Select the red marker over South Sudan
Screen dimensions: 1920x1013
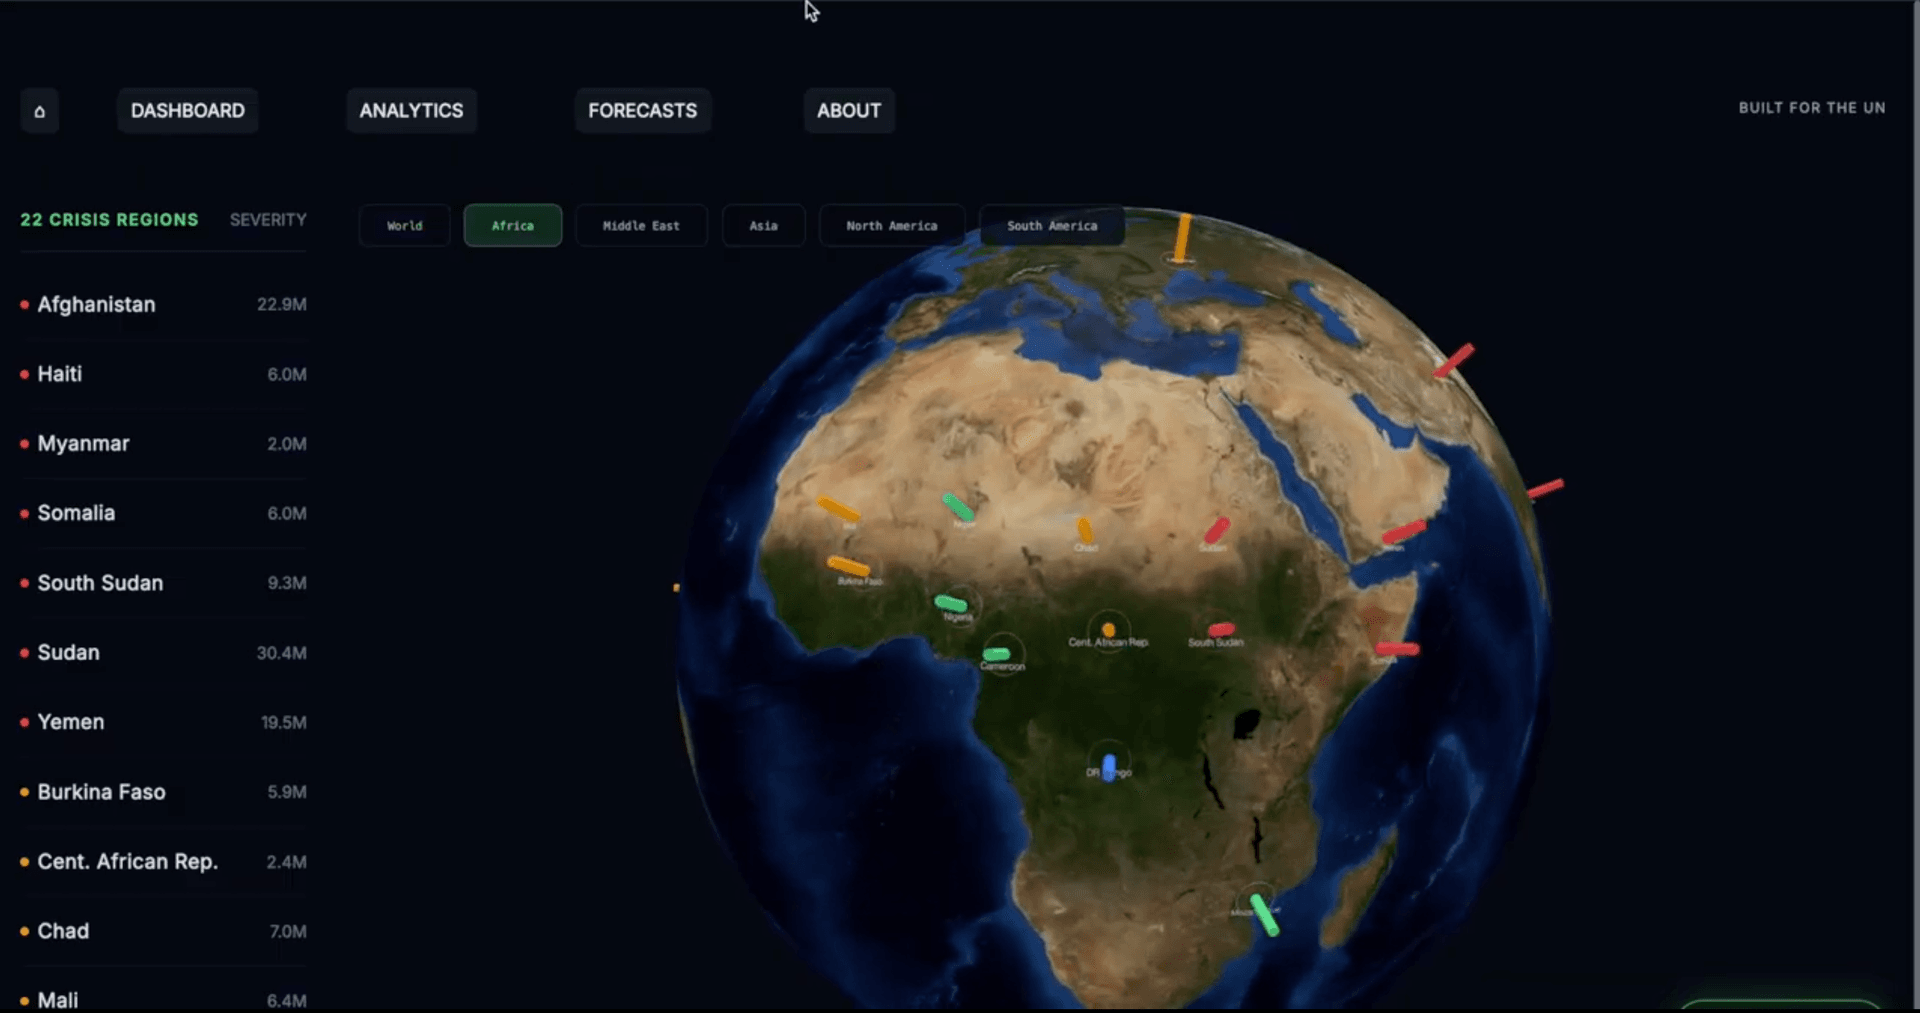[1222, 626]
